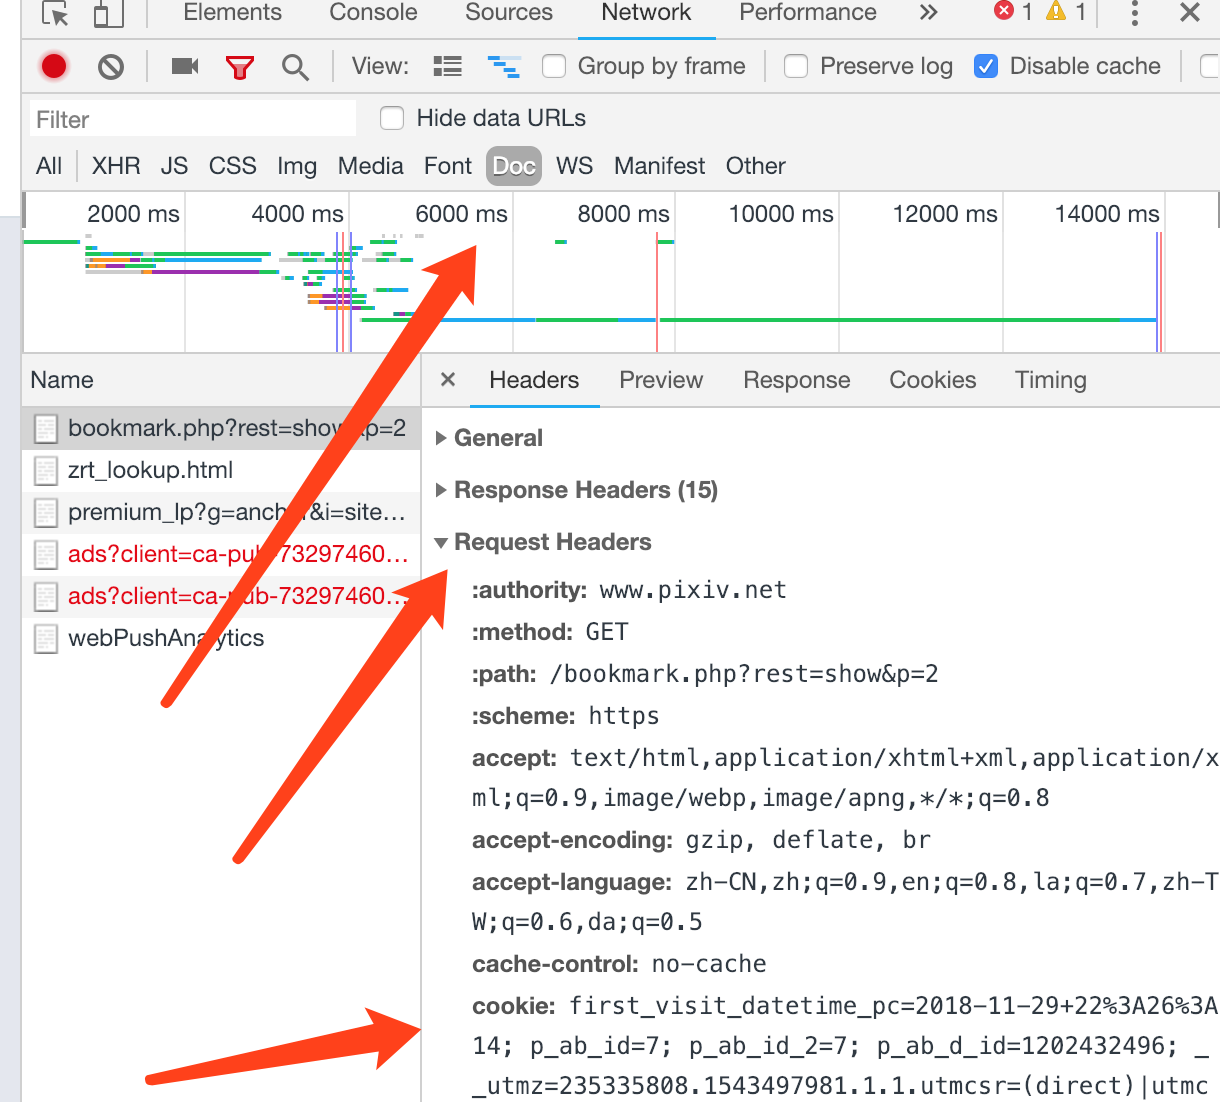This screenshot has width=1220, height=1102.
Task: Toggle the waterfall overview view icon
Action: [x=504, y=67]
